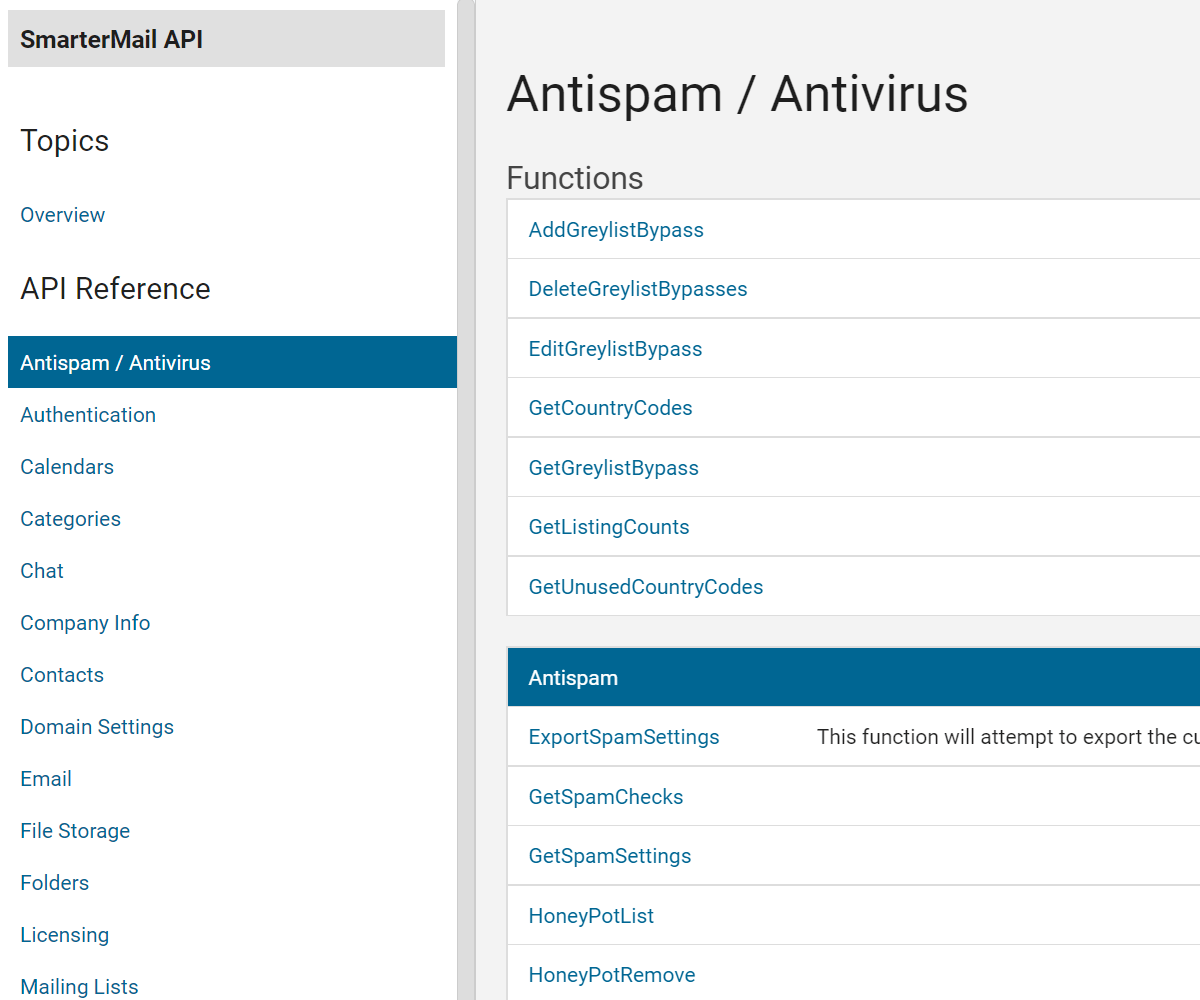Open the Folders API section
Image resolution: width=1200 pixels, height=1000 pixels.
click(55, 883)
